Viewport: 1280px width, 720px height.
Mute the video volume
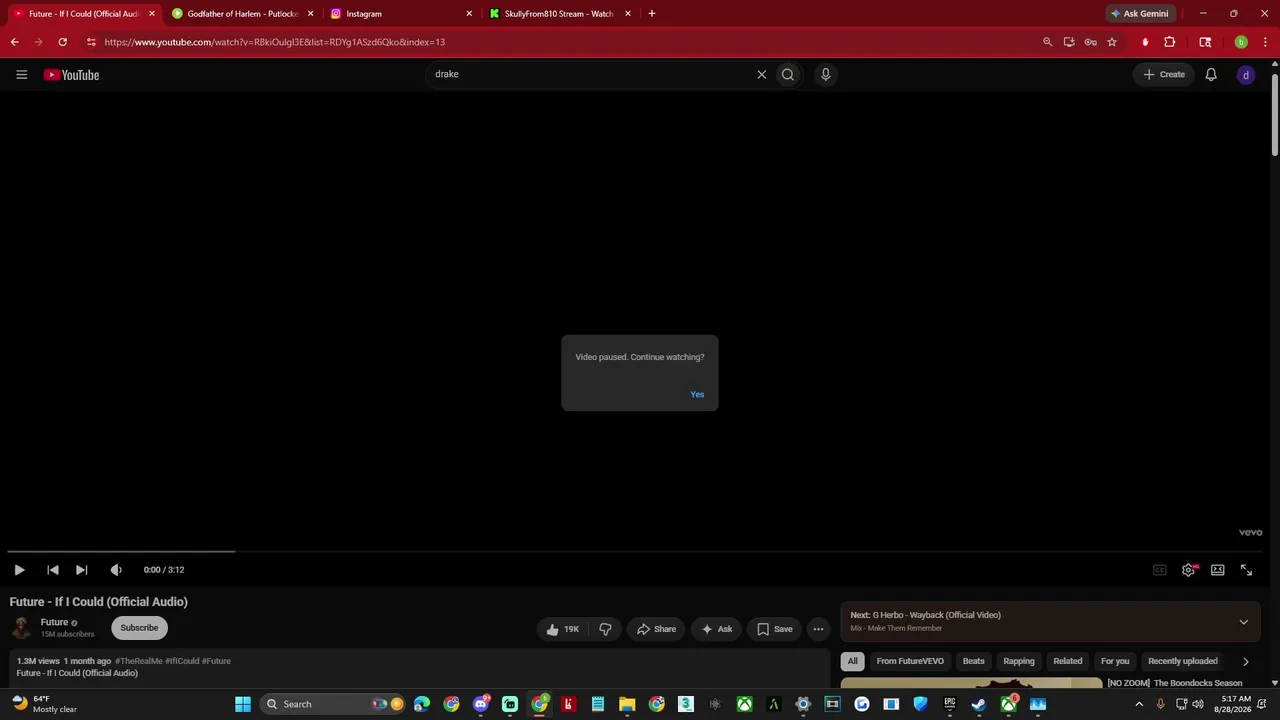(116, 570)
